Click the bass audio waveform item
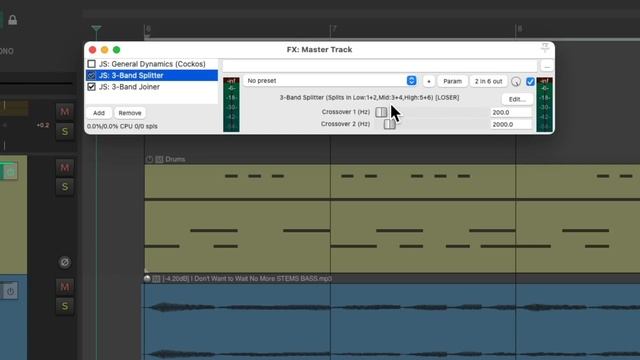Image resolution: width=640 pixels, height=360 pixels. [392, 322]
